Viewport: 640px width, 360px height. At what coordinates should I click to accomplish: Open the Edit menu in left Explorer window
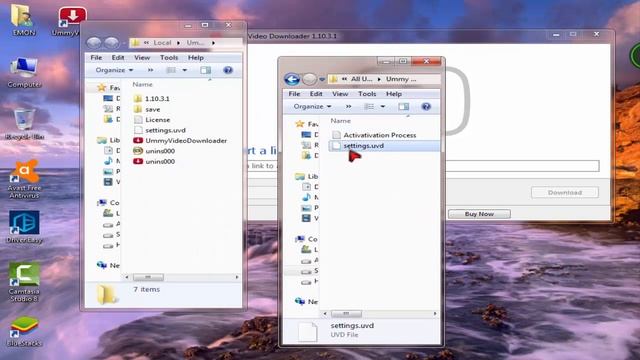pos(118,58)
